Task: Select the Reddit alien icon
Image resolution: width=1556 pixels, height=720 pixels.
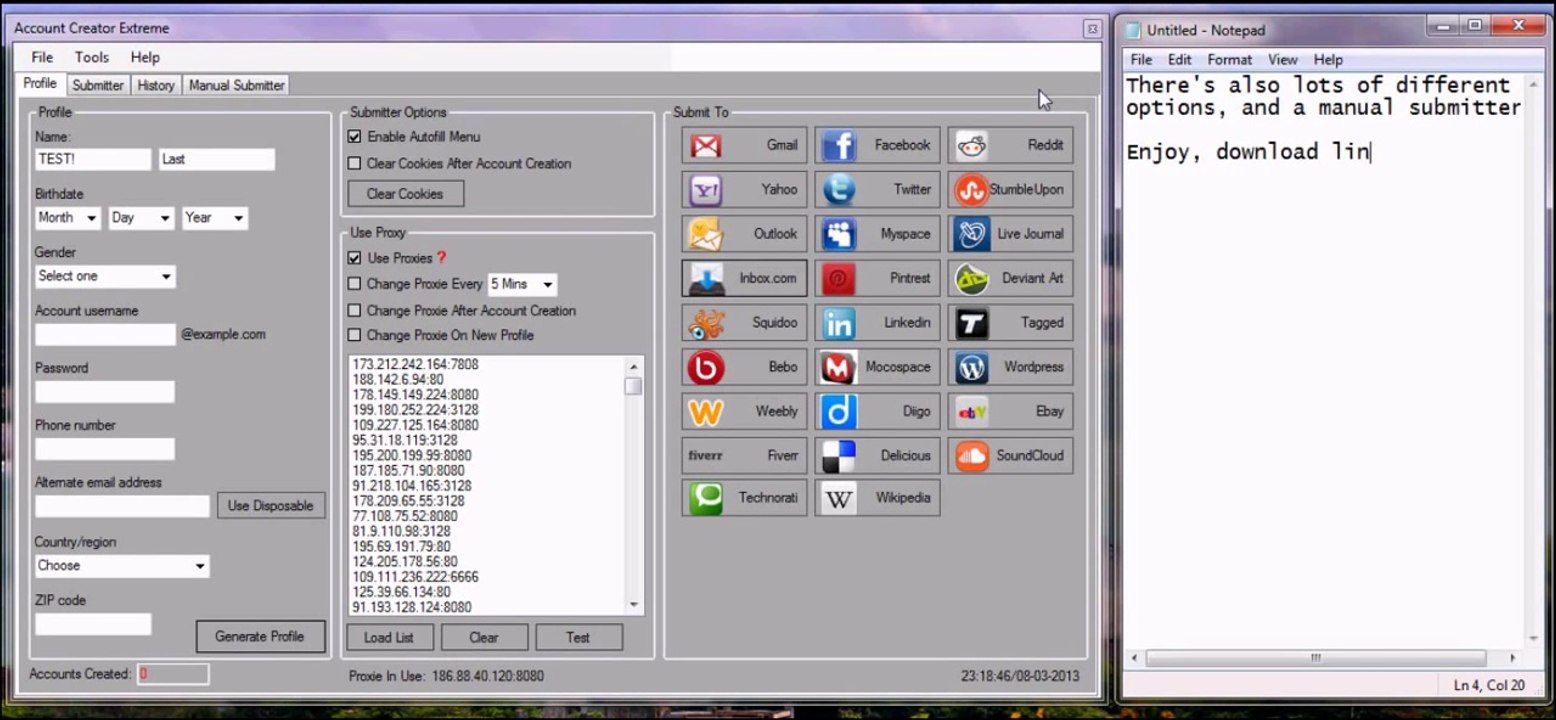Action: coord(971,145)
